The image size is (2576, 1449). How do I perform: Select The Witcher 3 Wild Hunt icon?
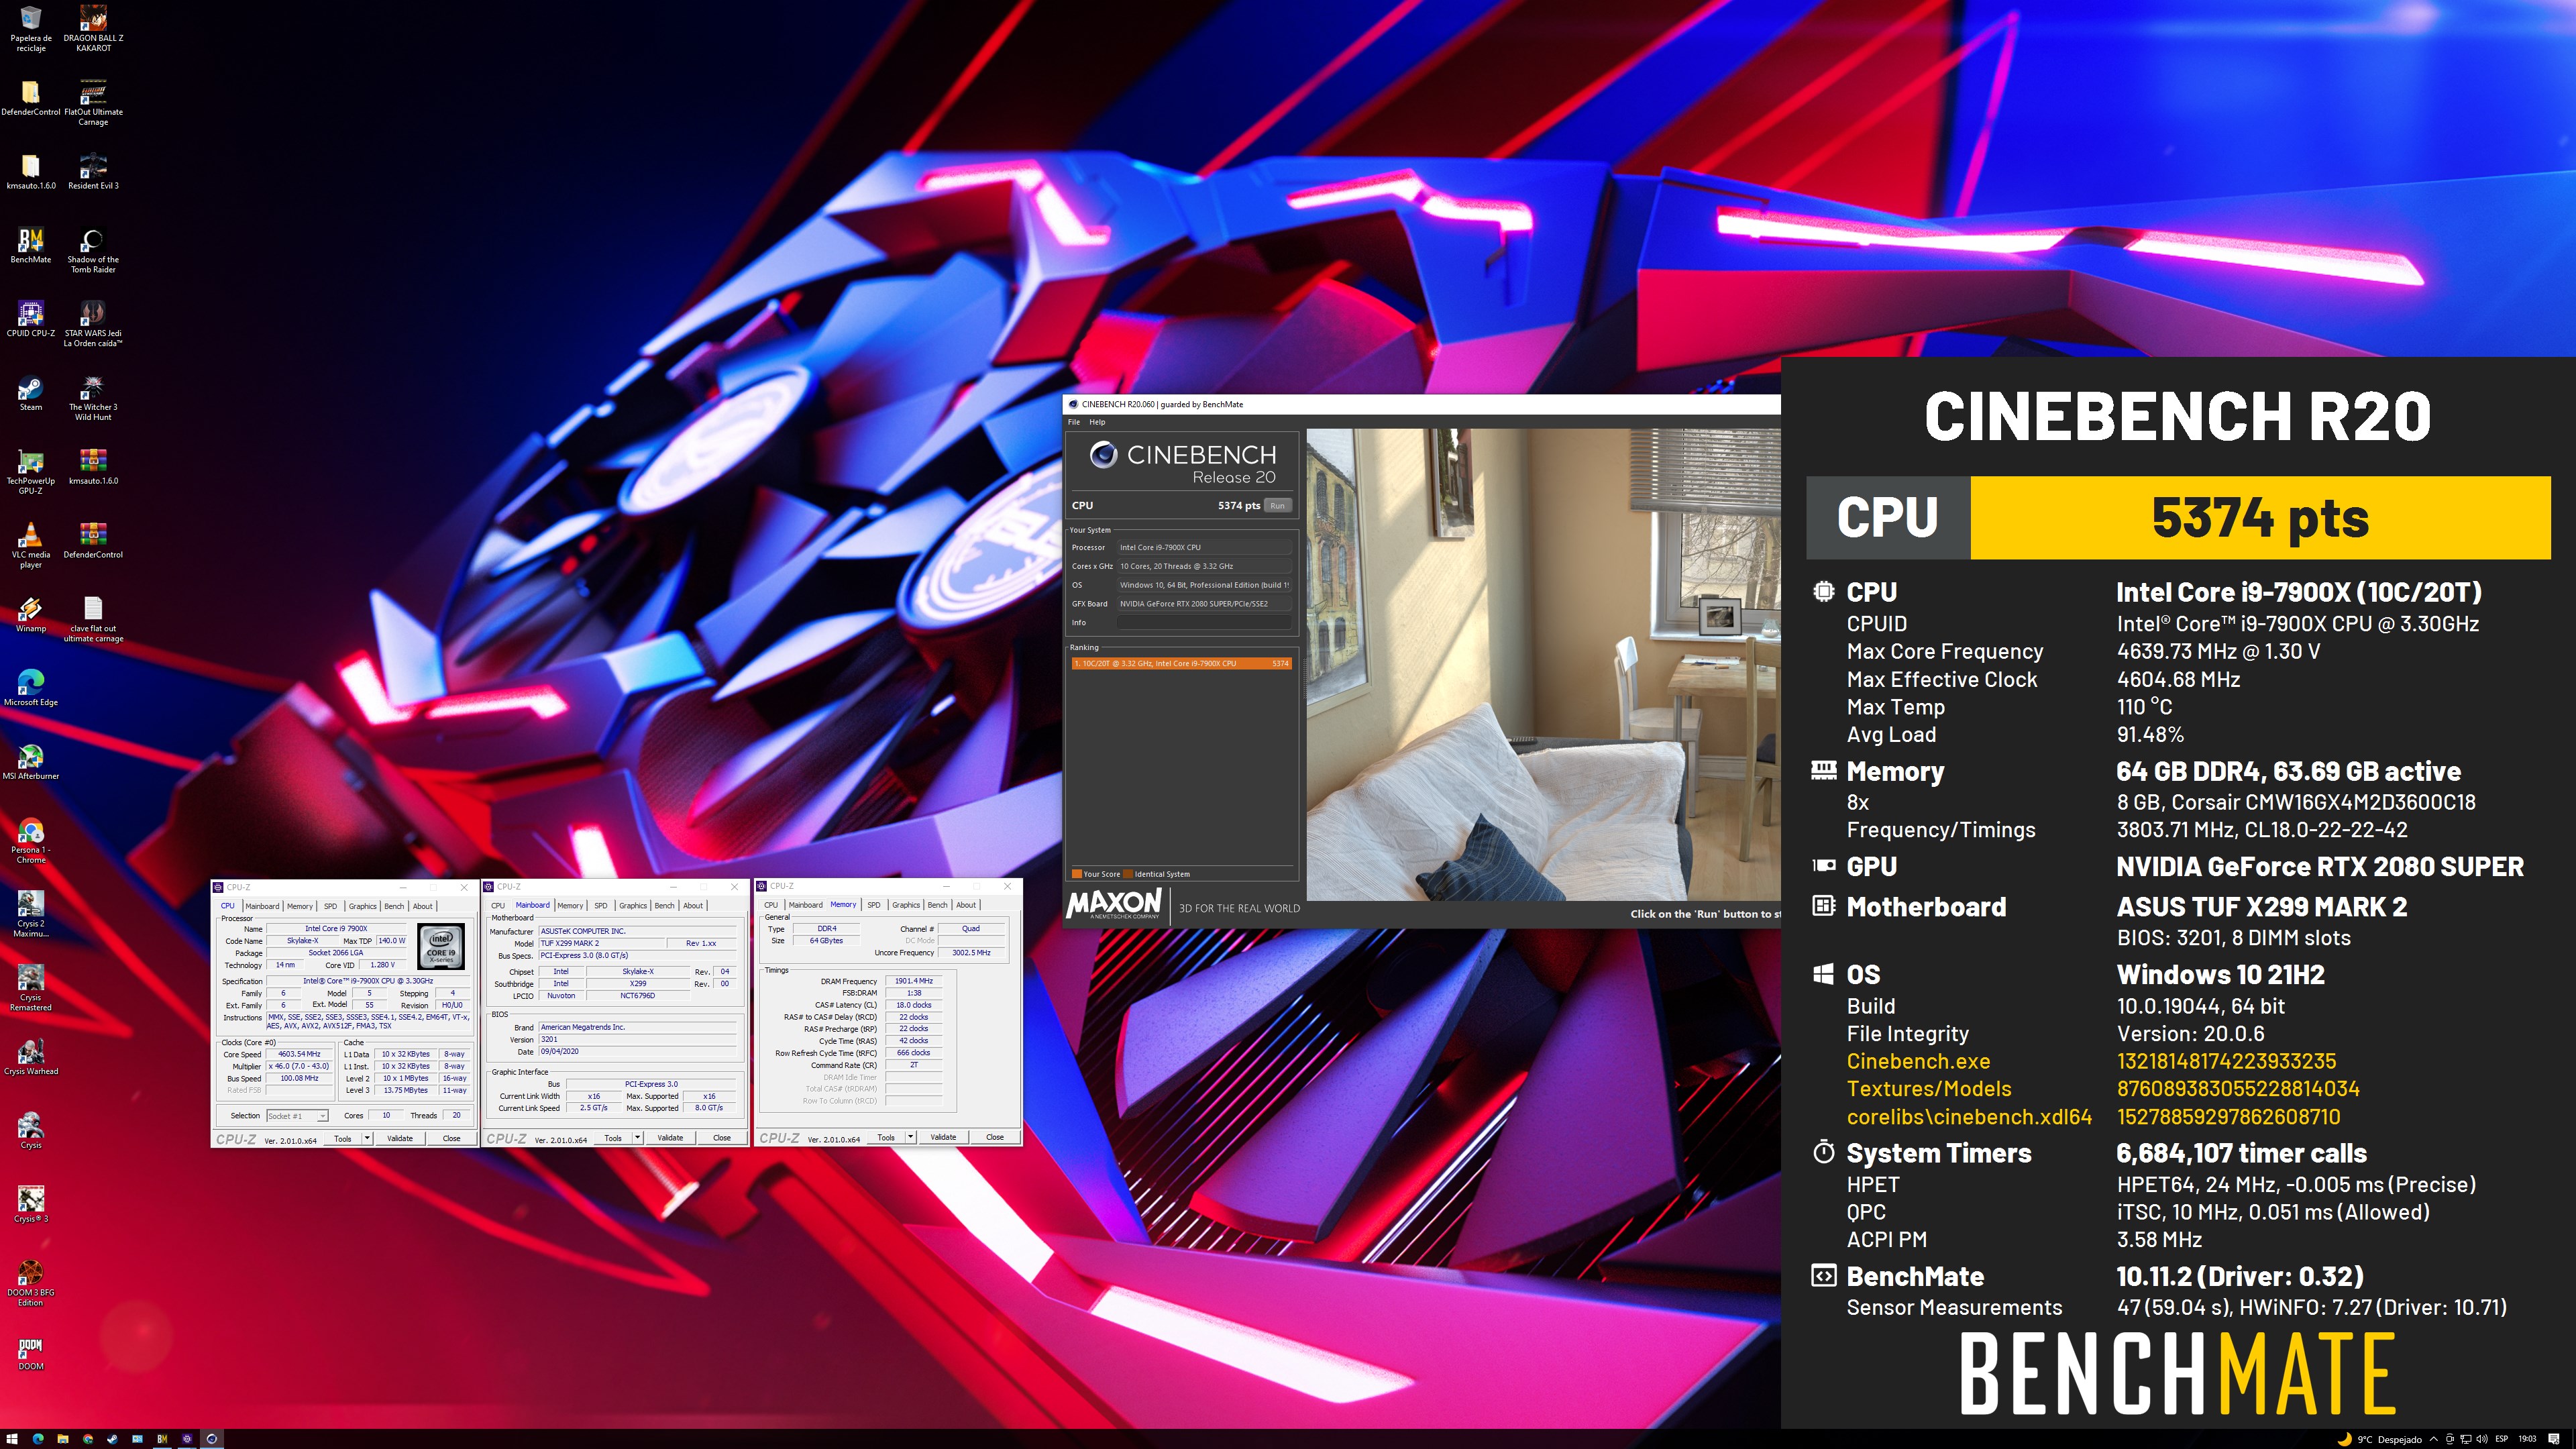point(93,398)
